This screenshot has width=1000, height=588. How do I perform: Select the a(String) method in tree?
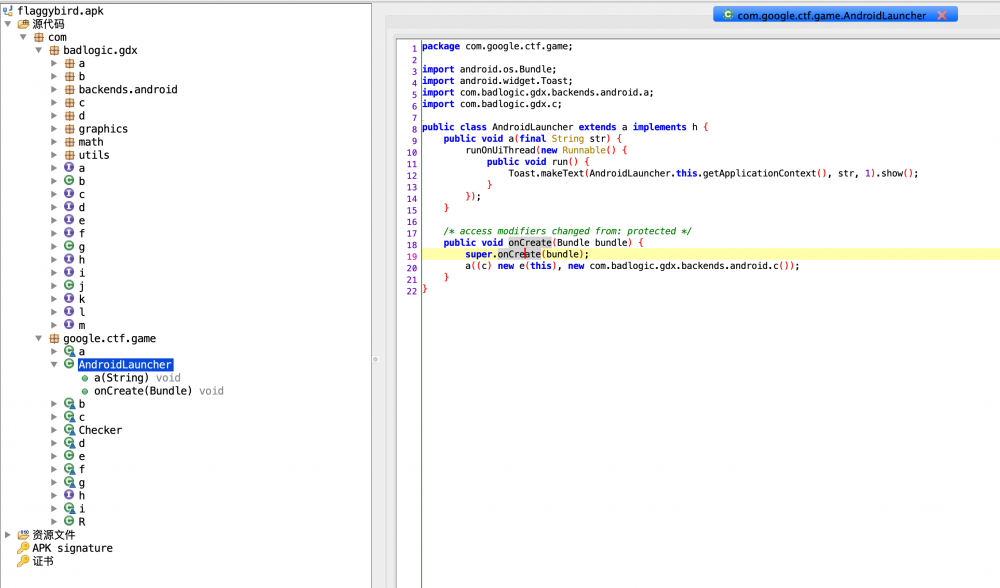pos(121,378)
